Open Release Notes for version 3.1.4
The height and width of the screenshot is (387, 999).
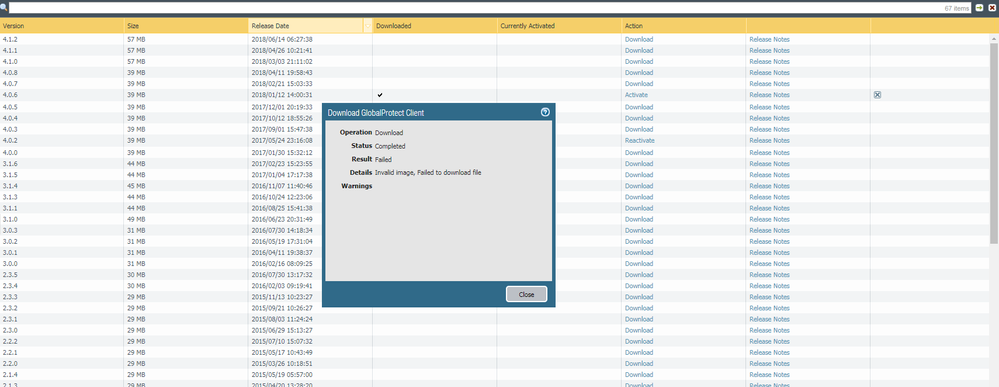(770, 186)
